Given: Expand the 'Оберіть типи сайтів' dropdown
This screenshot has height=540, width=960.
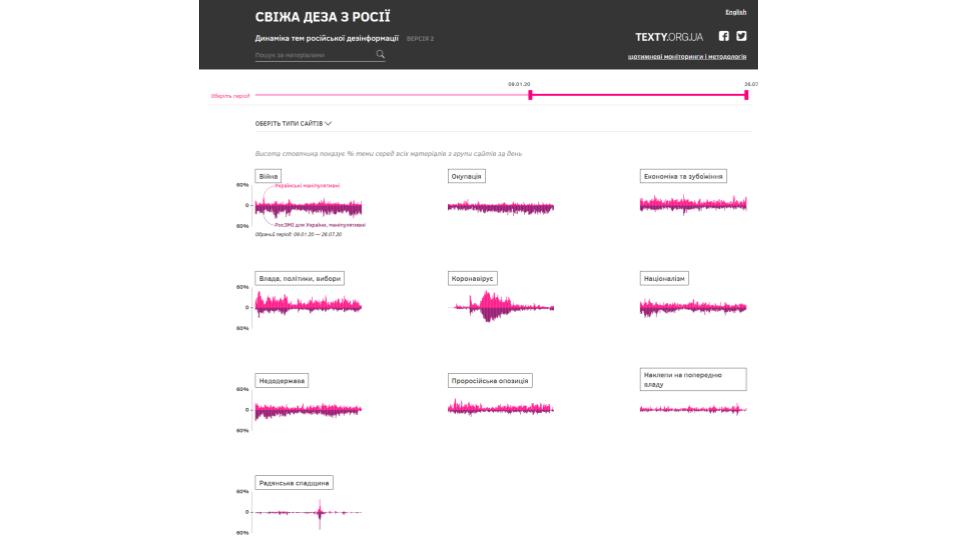Looking at the screenshot, I should coord(288,123).
